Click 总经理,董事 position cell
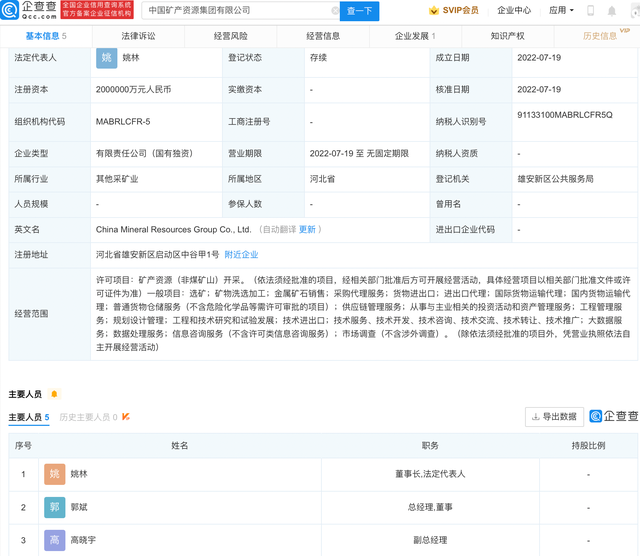Screen dimensions: 640x556 pyautogui.click(x=430, y=507)
